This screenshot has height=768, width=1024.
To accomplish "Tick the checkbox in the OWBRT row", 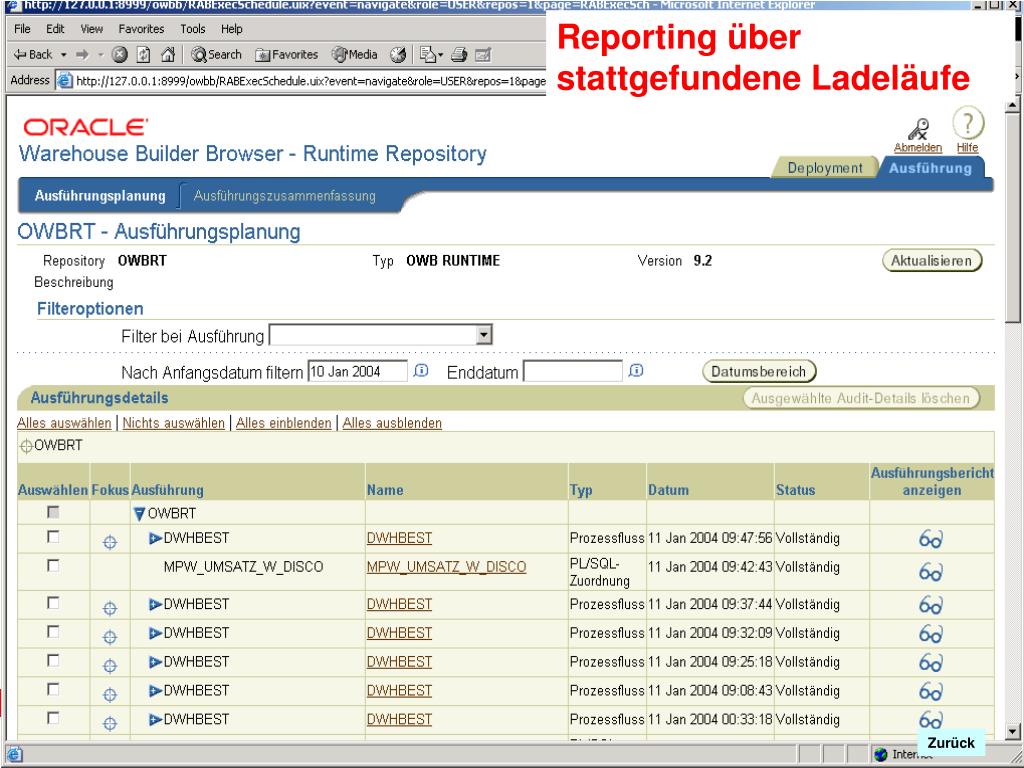I will tap(54, 512).
